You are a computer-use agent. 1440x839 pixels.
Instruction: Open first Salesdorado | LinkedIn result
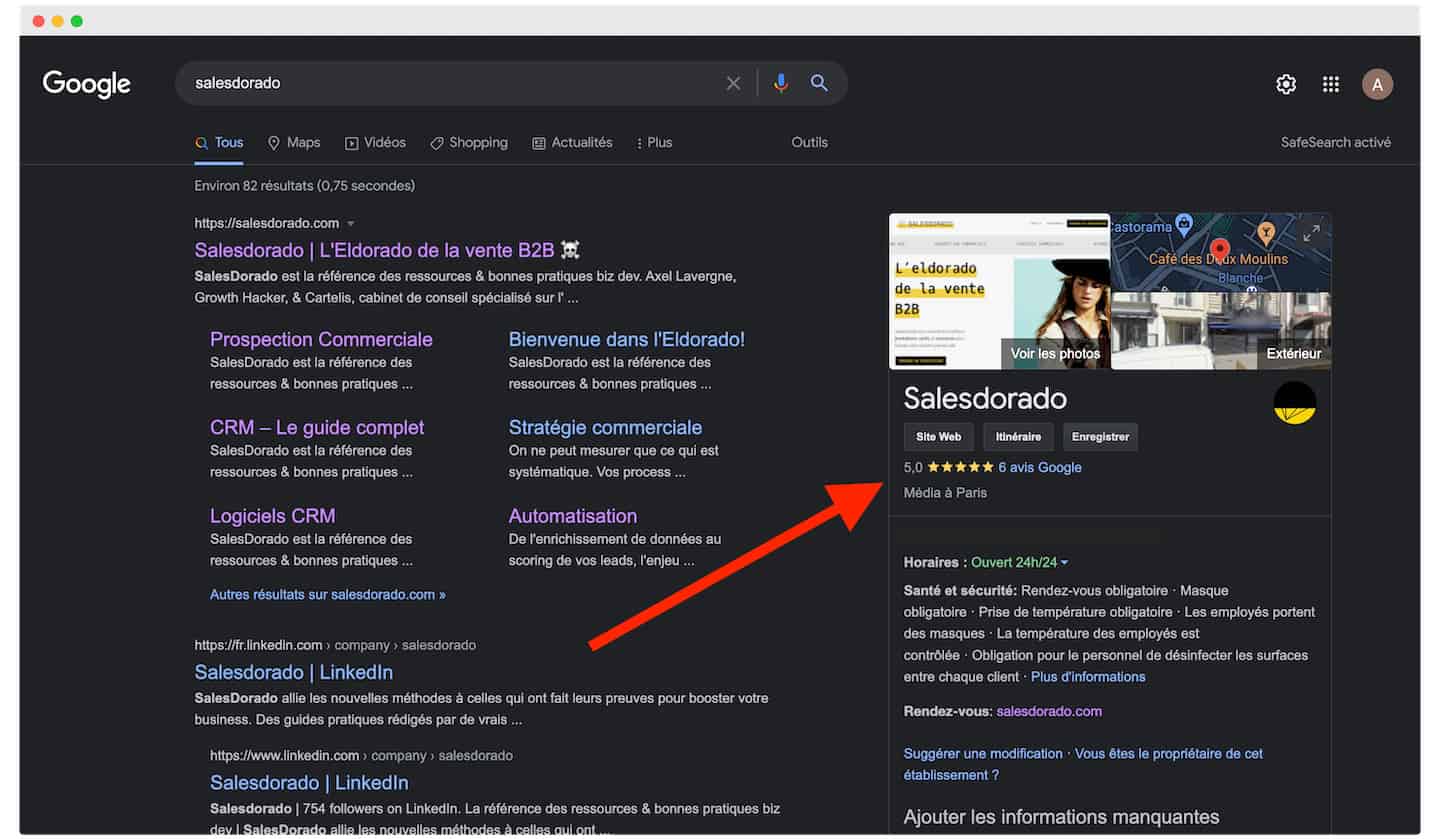293,673
